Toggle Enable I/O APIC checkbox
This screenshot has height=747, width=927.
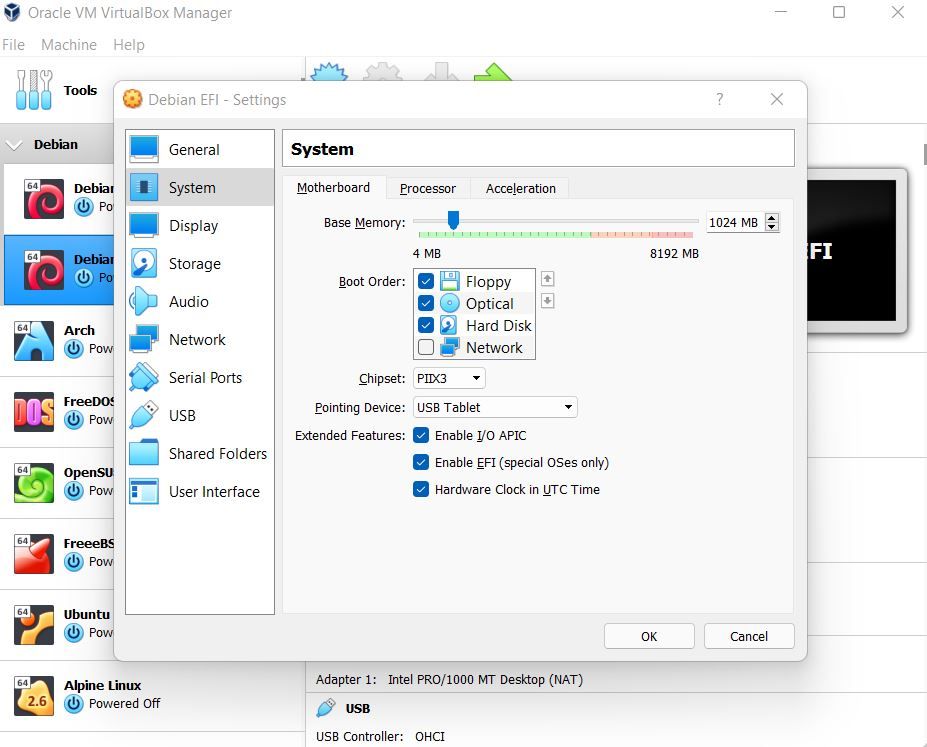[421, 436]
